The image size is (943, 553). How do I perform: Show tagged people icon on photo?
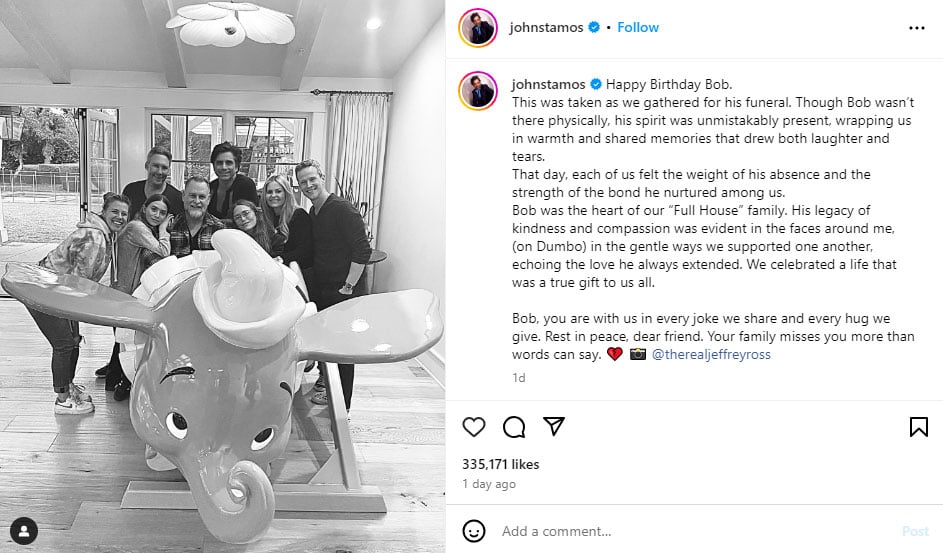(x=24, y=531)
